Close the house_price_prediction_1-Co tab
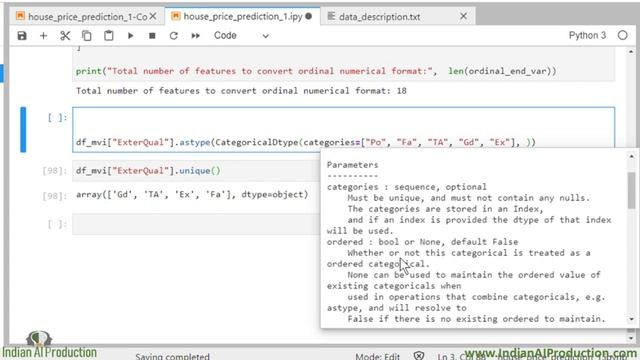 coord(153,16)
